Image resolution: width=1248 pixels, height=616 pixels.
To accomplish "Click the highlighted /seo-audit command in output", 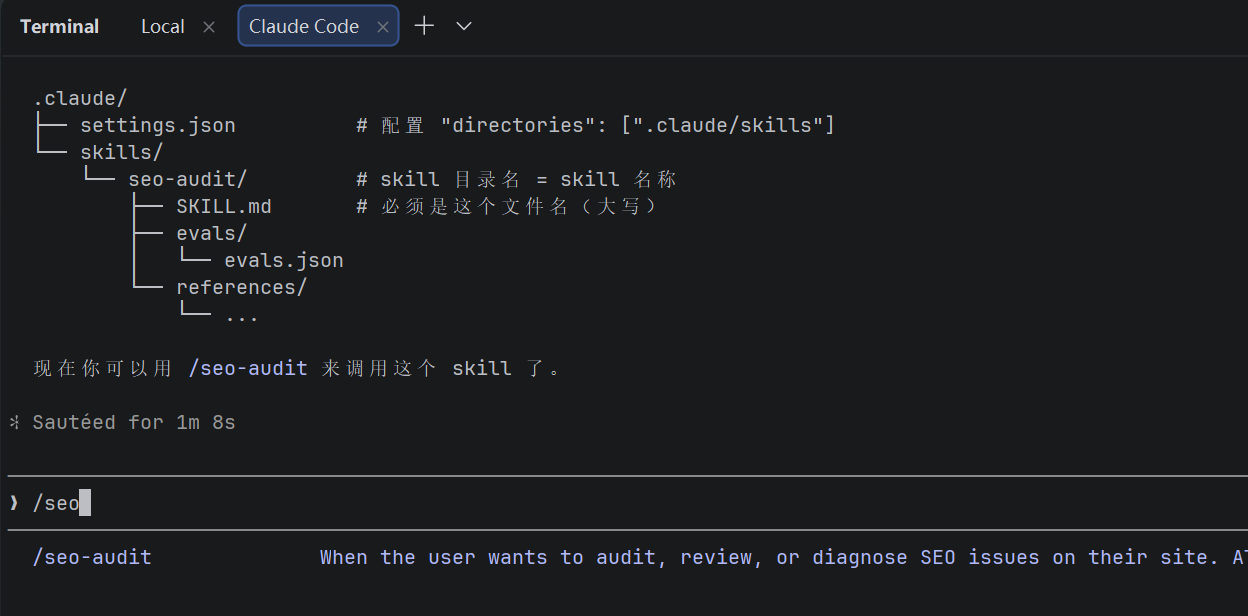I will click(248, 368).
